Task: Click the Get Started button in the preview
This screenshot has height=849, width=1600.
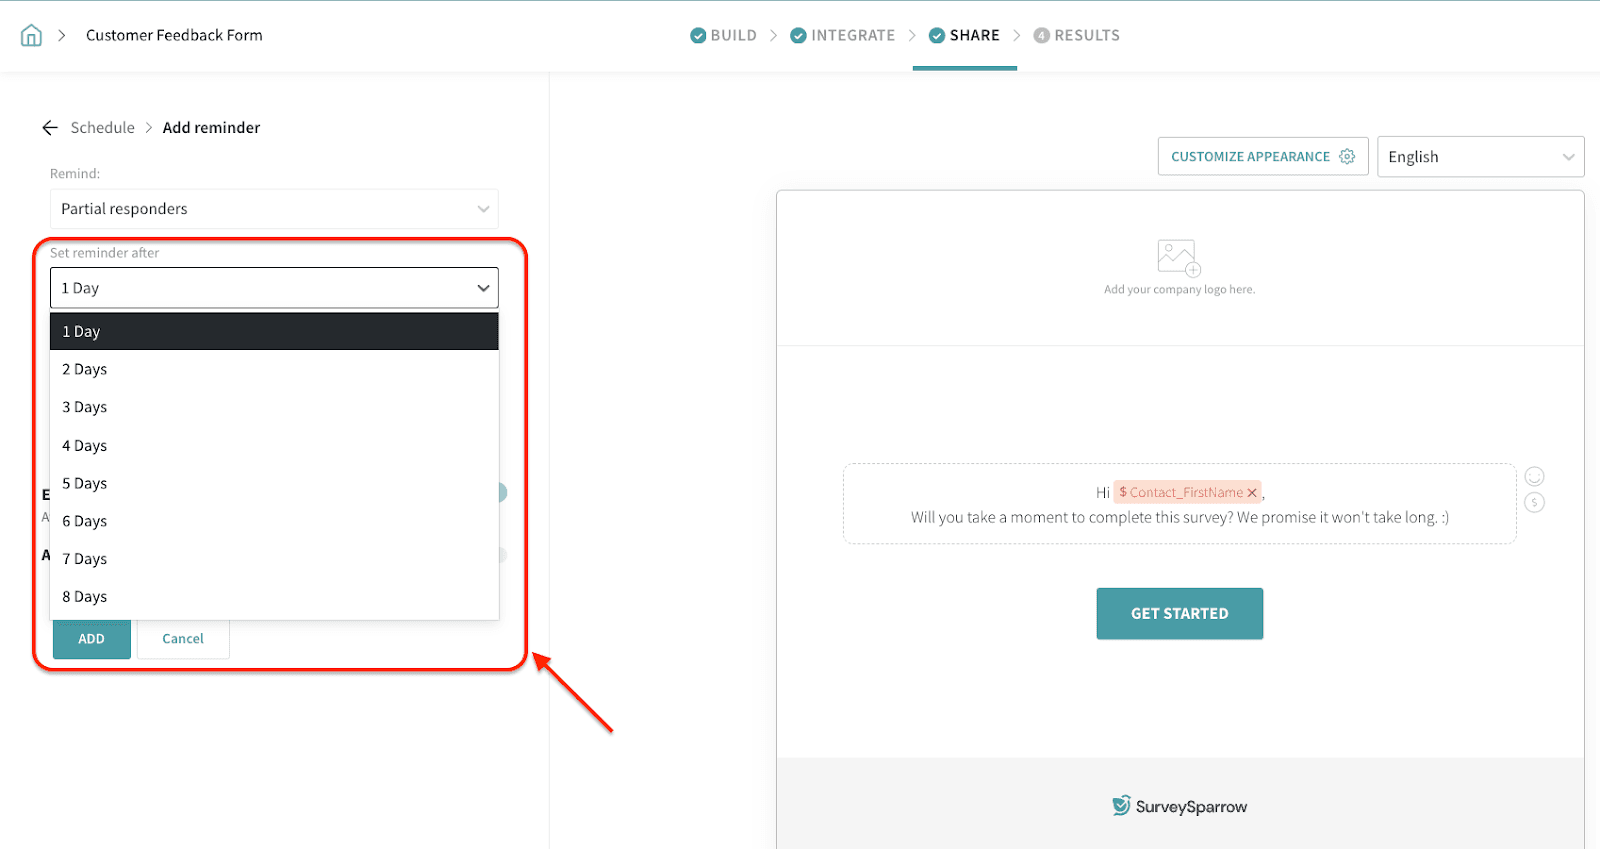Action: 1179,614
